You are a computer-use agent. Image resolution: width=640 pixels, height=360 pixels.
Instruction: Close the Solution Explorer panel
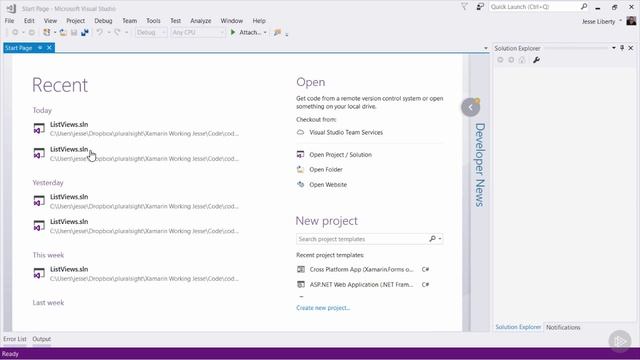pos(631,48)
